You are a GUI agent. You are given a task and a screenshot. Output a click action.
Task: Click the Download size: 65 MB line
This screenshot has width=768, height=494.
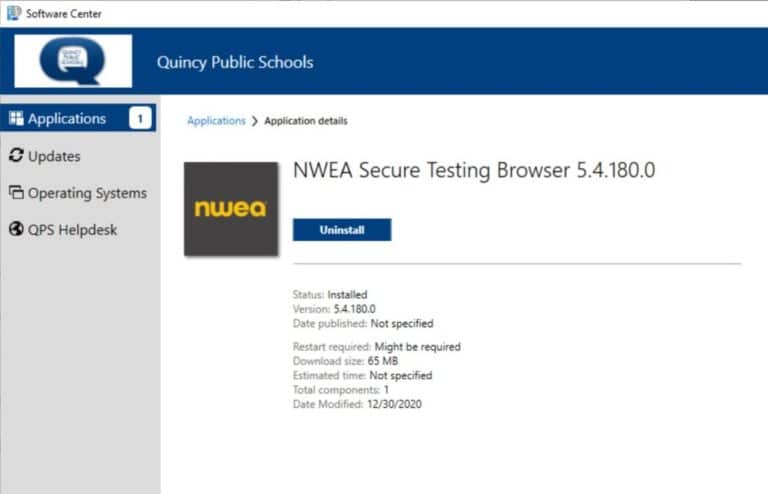345,361
